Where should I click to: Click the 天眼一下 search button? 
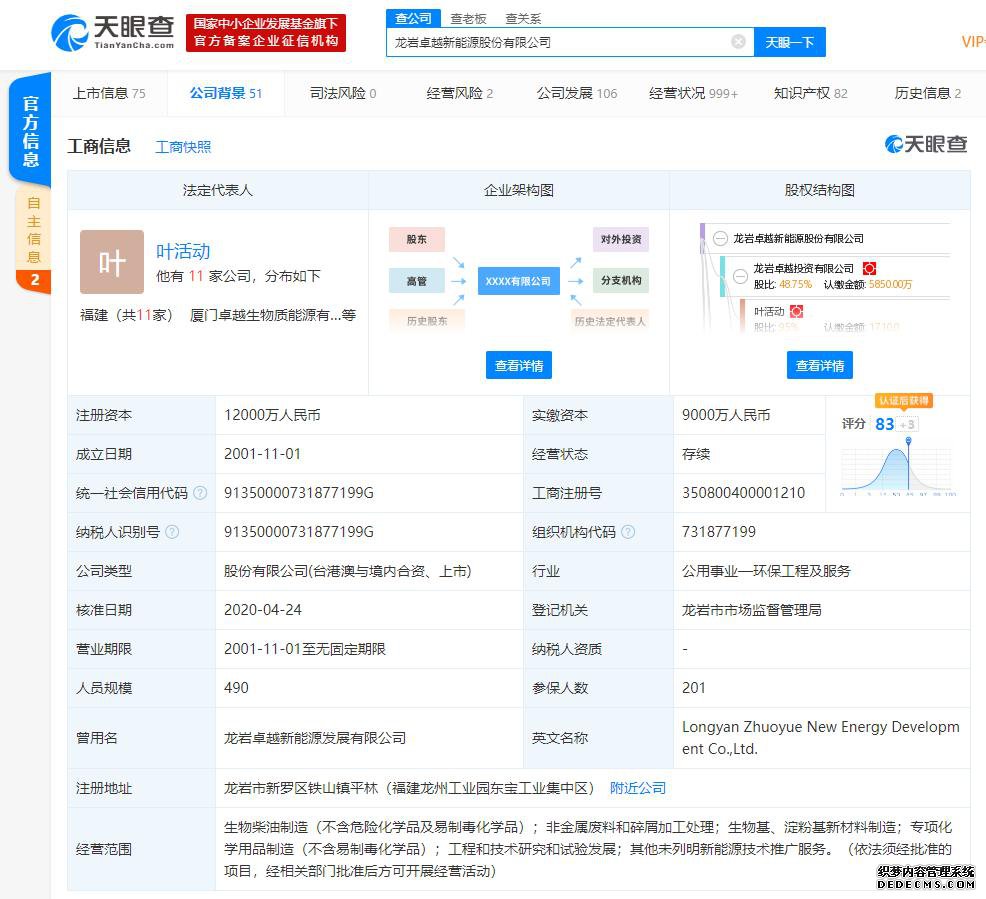790,42
